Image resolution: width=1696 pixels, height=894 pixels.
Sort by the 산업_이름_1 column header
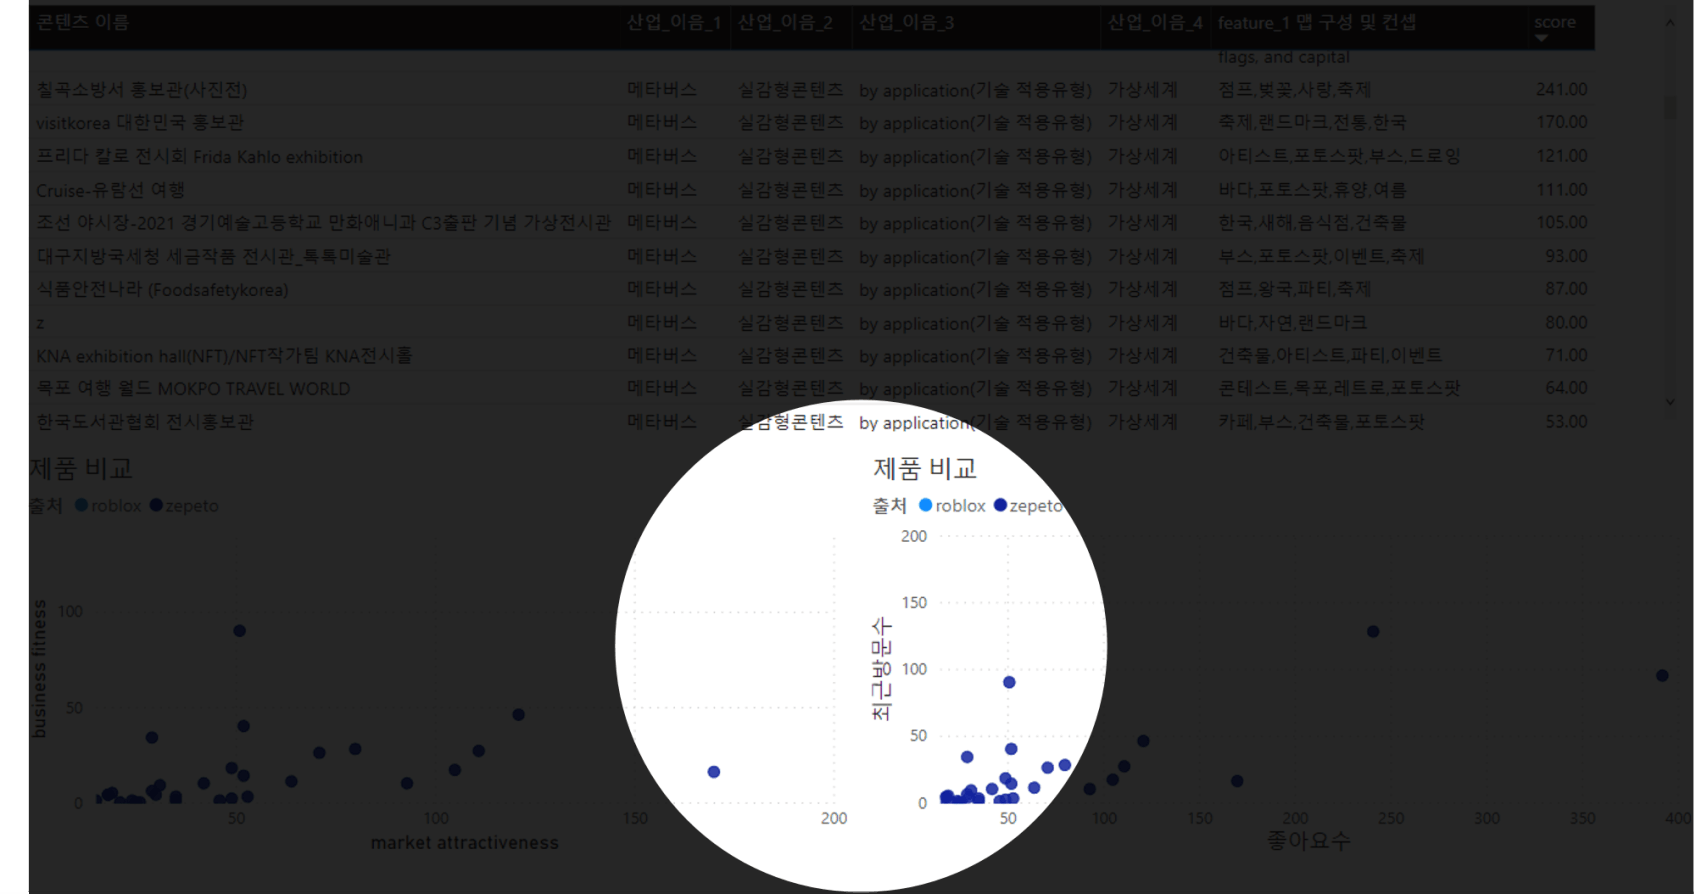click(x=673, y=22)
